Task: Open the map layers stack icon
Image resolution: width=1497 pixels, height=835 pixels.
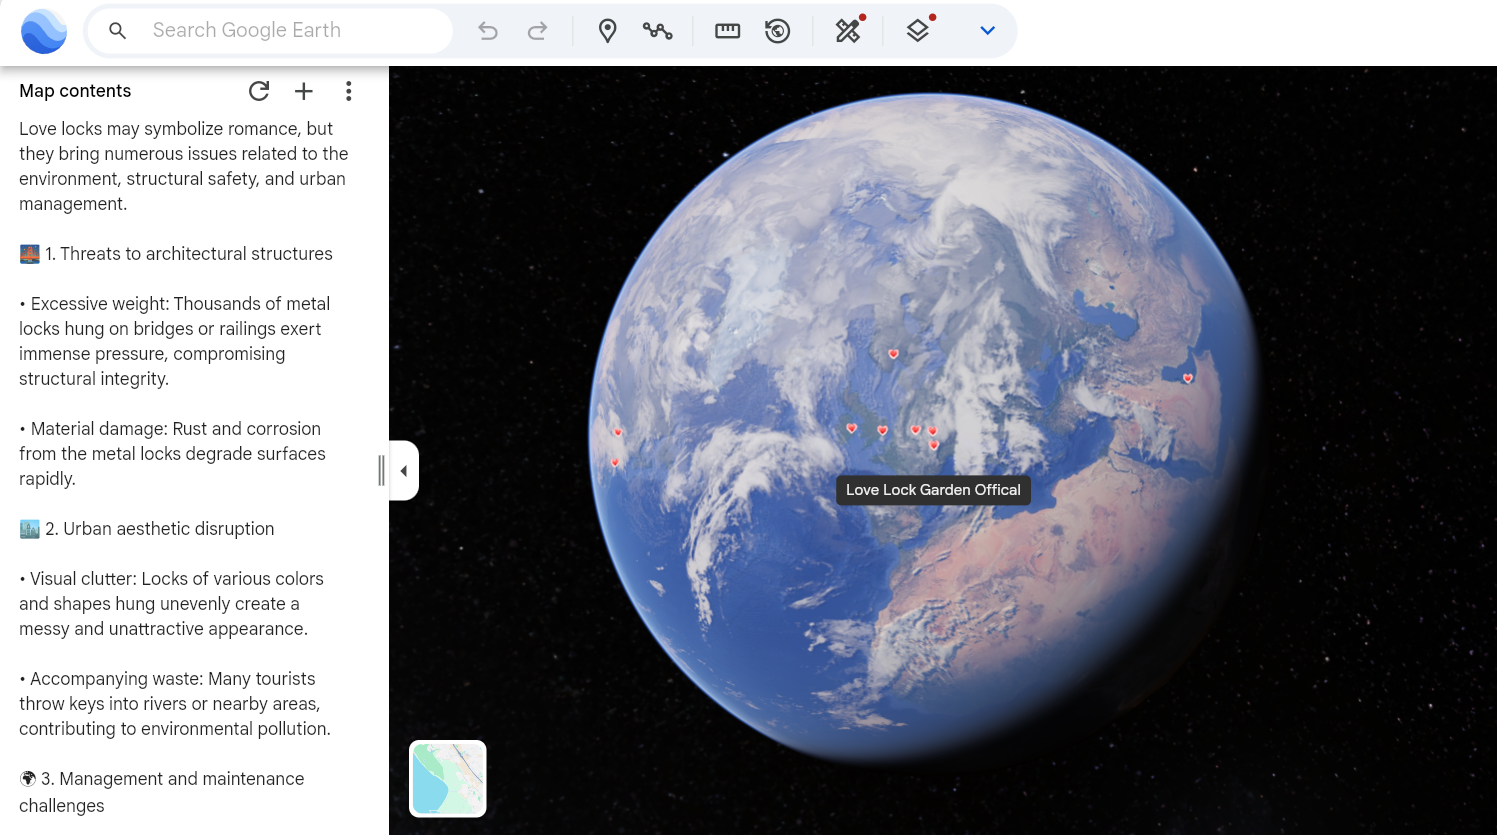Action: pos(918,31)
